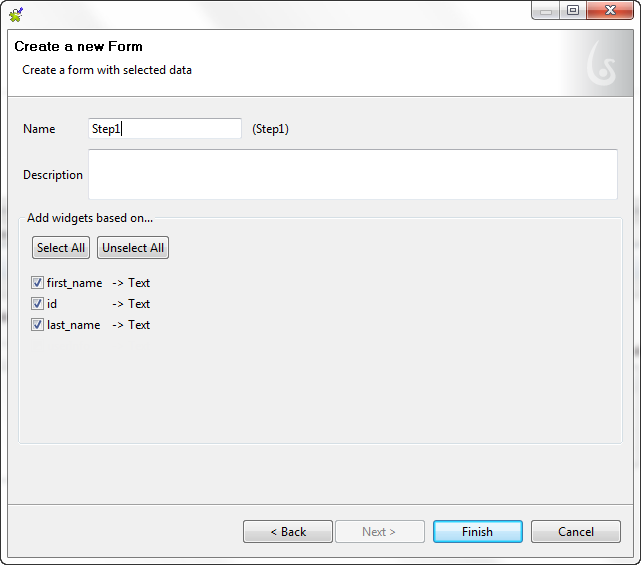Image resolution: width=641 pixels, height=565 pixels.
Task: Cancel the new form wizard
Action: (x=576, y=531)
